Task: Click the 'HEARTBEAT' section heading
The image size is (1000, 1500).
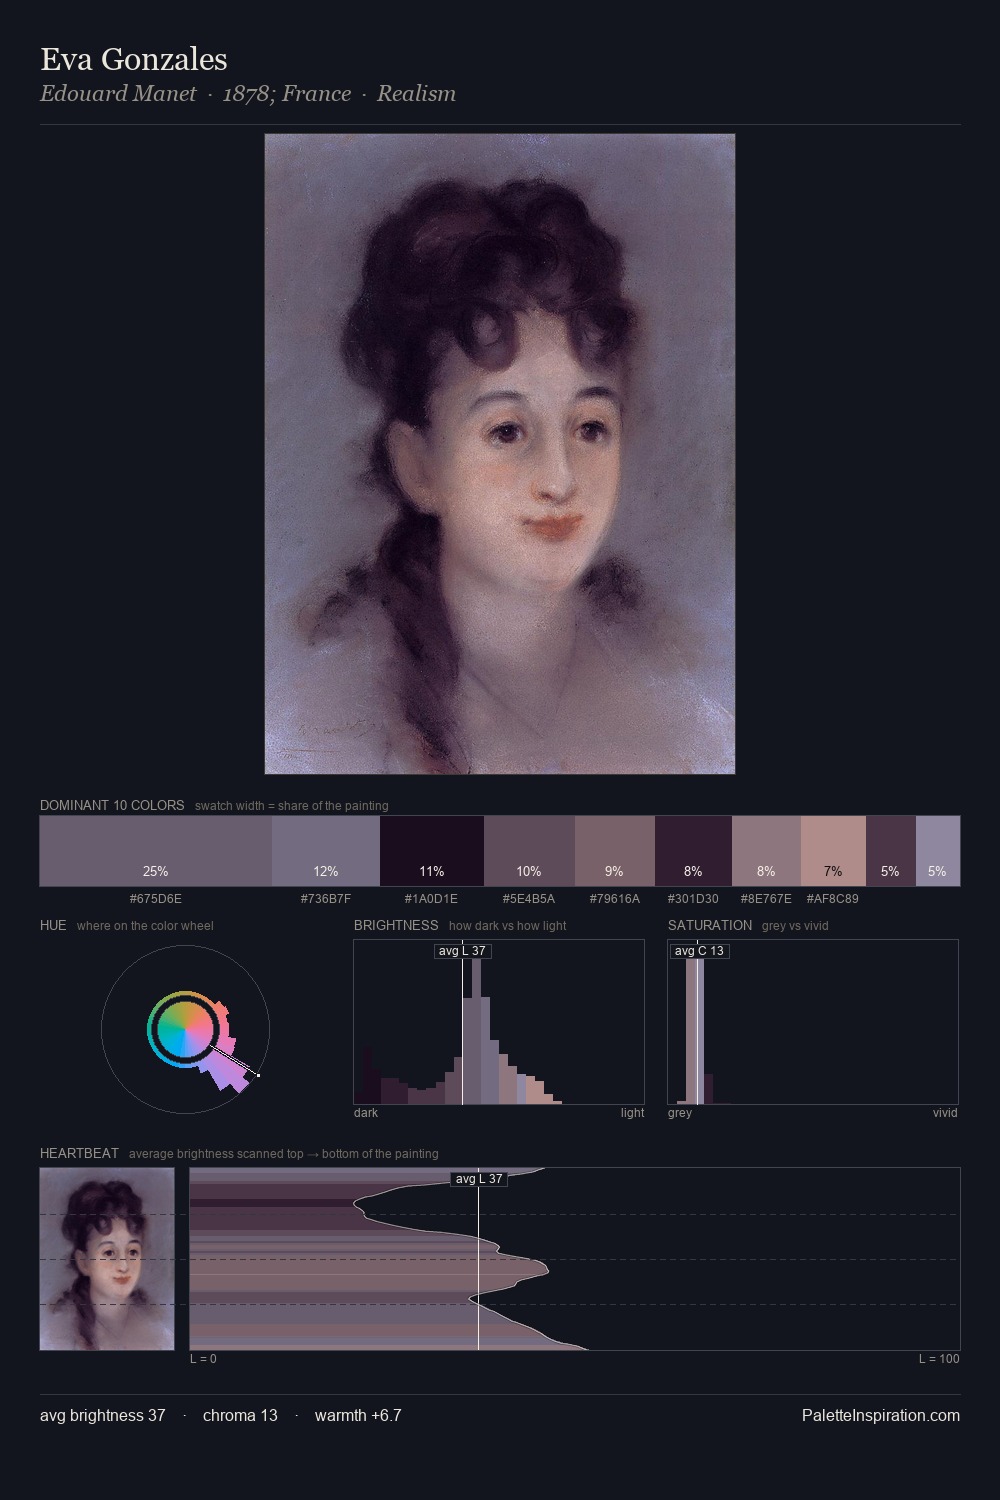Action: click(79, 1153)
